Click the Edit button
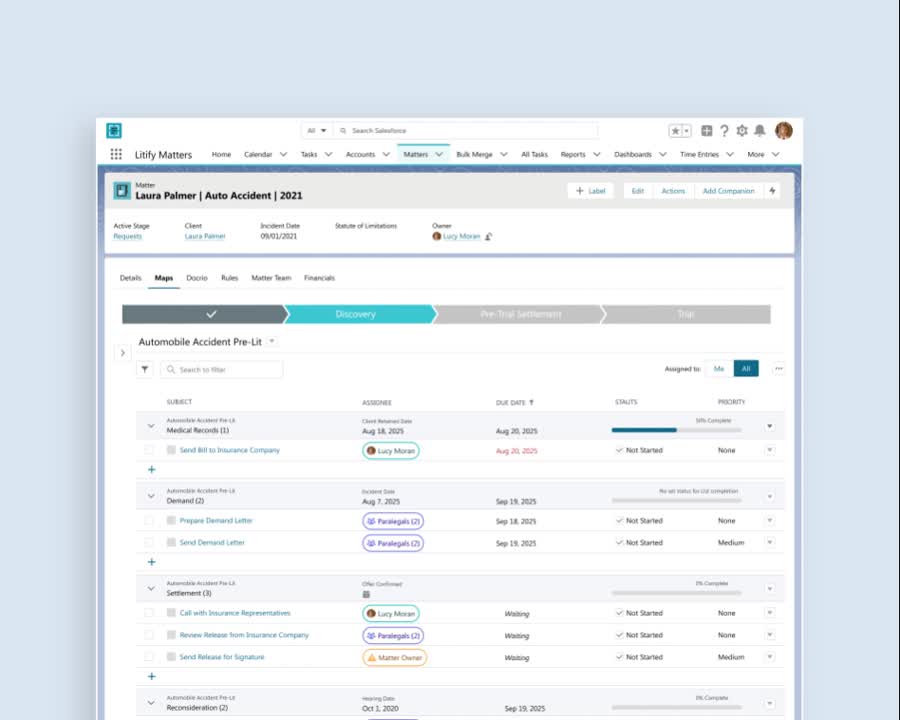The height and width of the screenshot is (720, 900). pyautogui.click(x=638, y=191)
